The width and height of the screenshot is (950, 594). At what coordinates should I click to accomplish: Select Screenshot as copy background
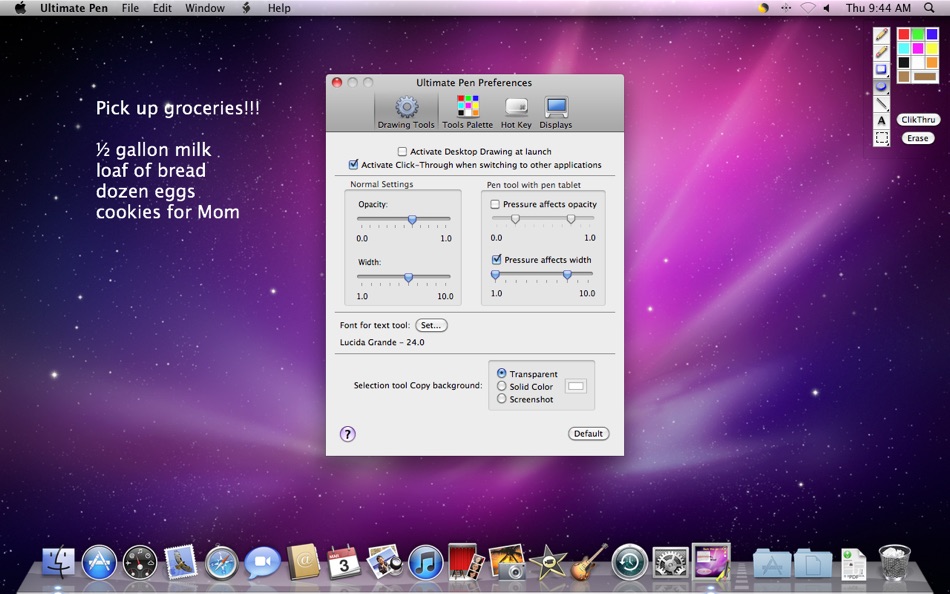click(x=502, y=399)
